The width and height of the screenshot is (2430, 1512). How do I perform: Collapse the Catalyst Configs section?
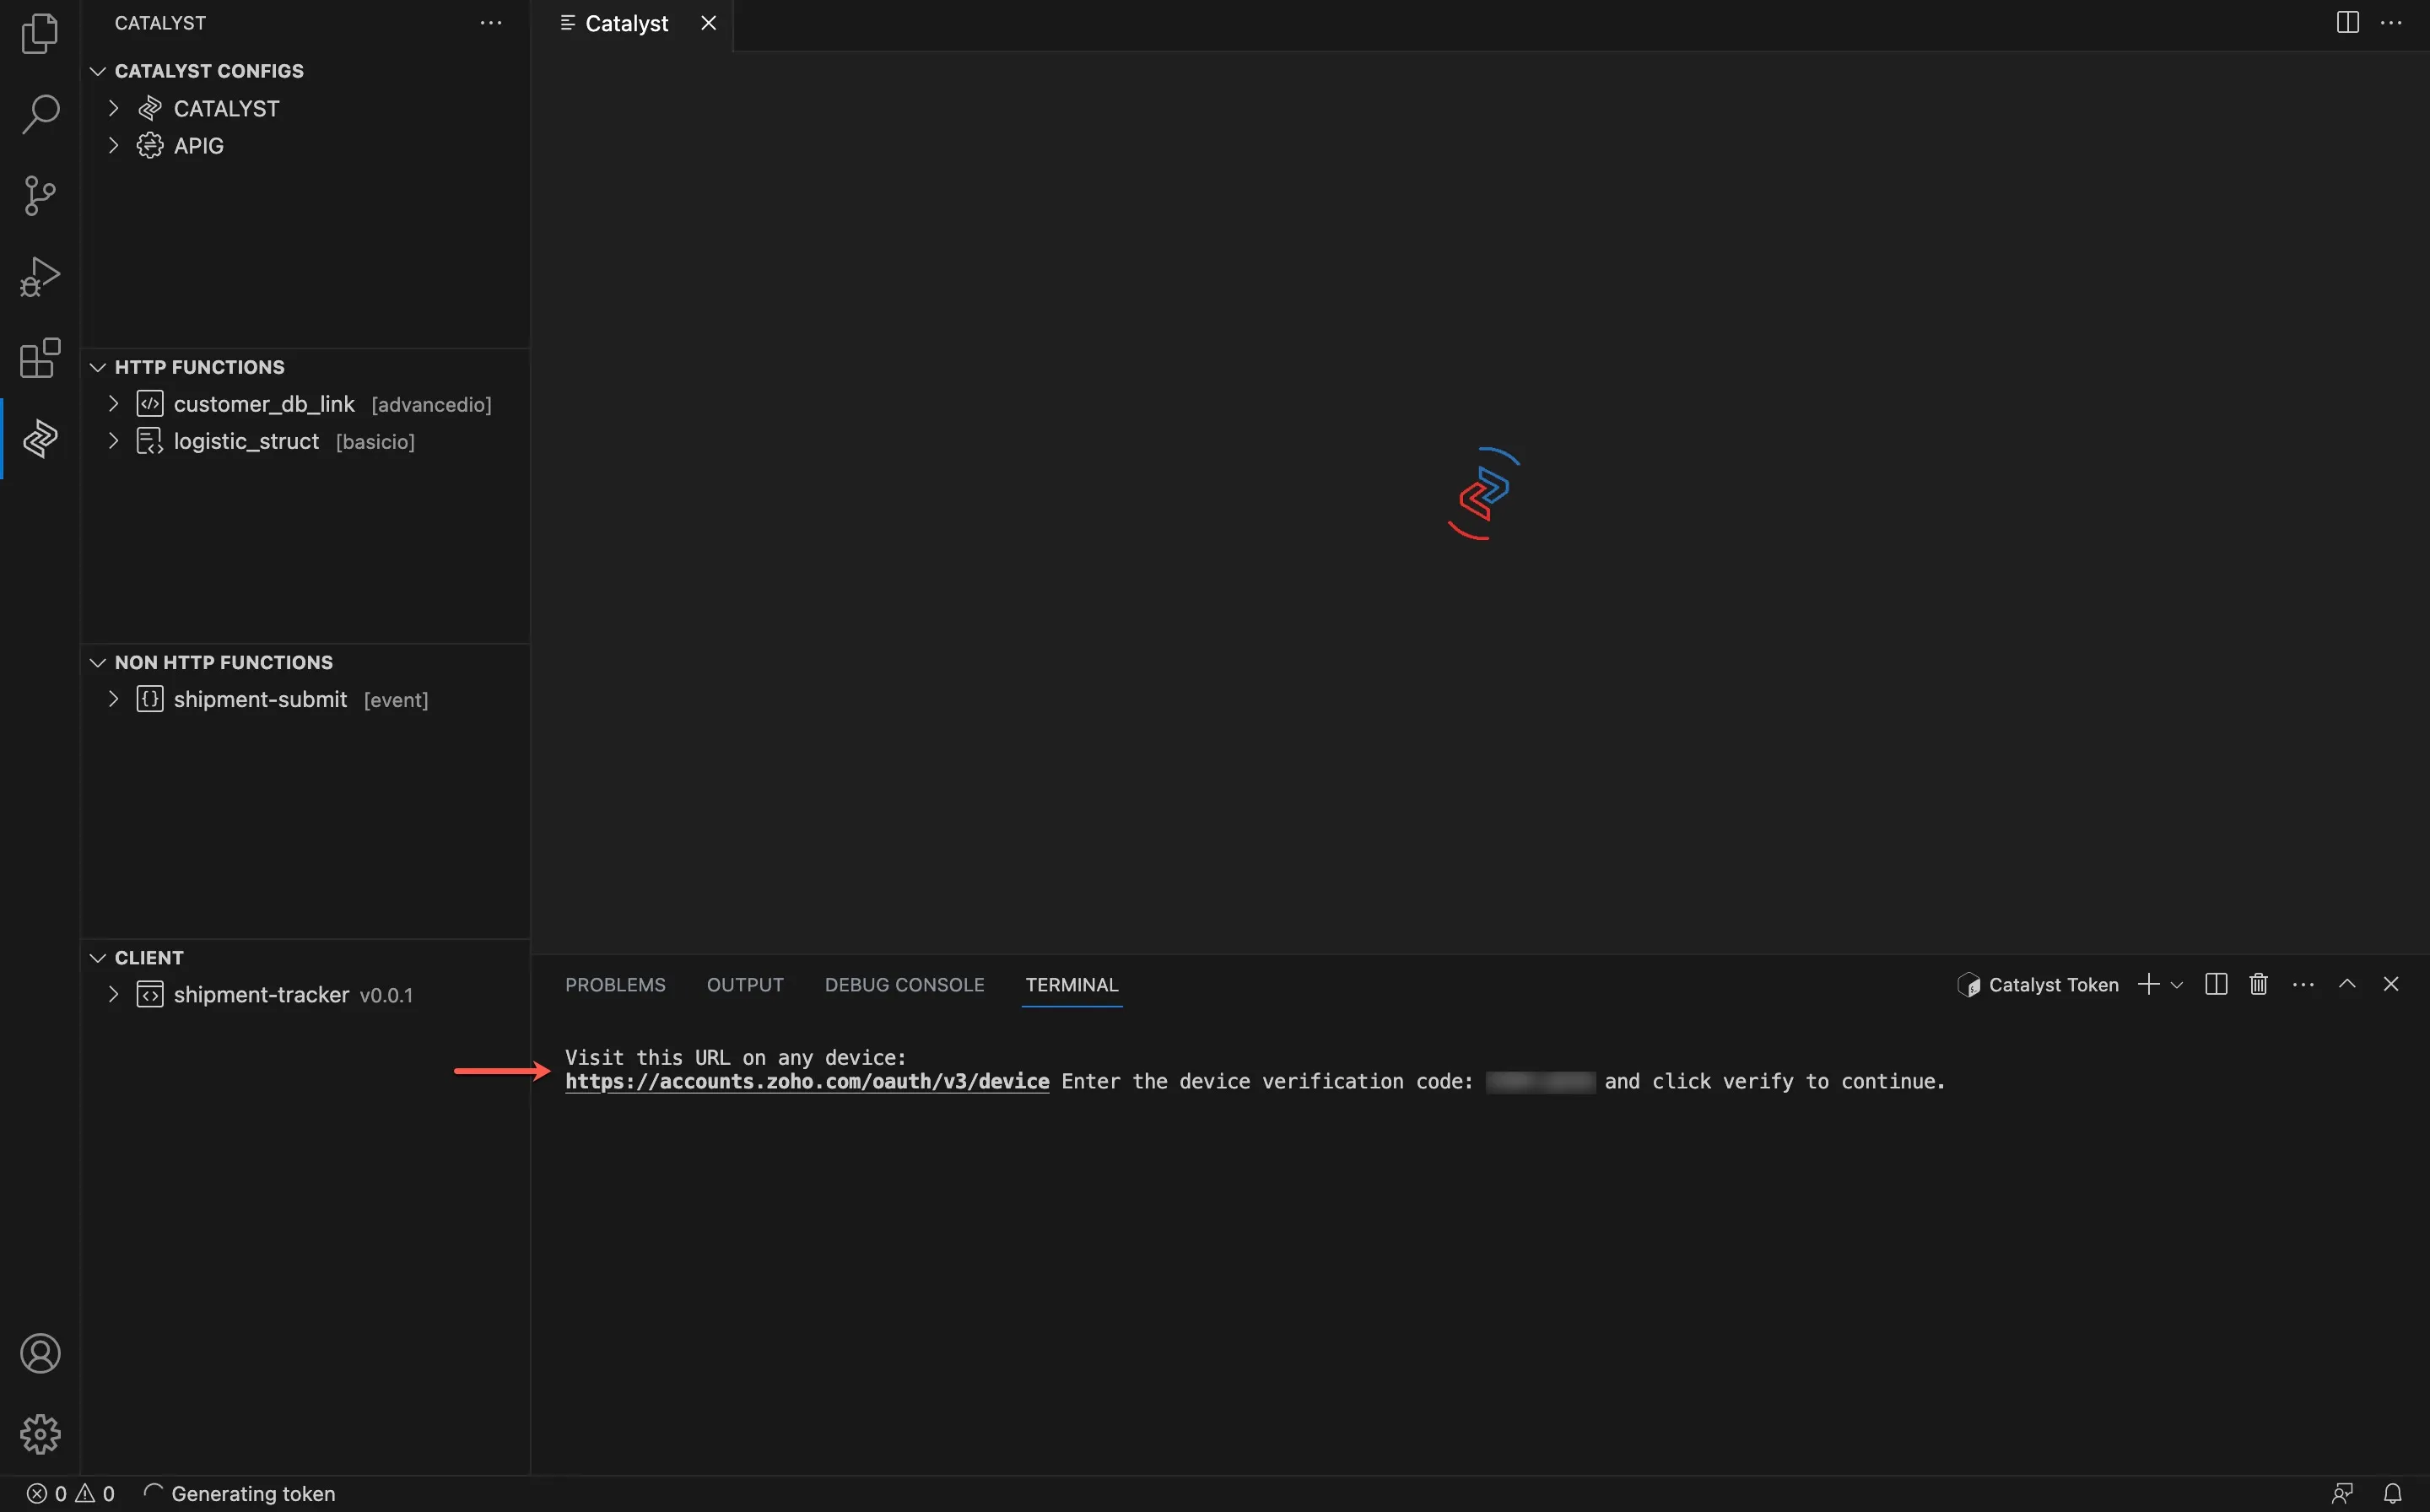98,71
